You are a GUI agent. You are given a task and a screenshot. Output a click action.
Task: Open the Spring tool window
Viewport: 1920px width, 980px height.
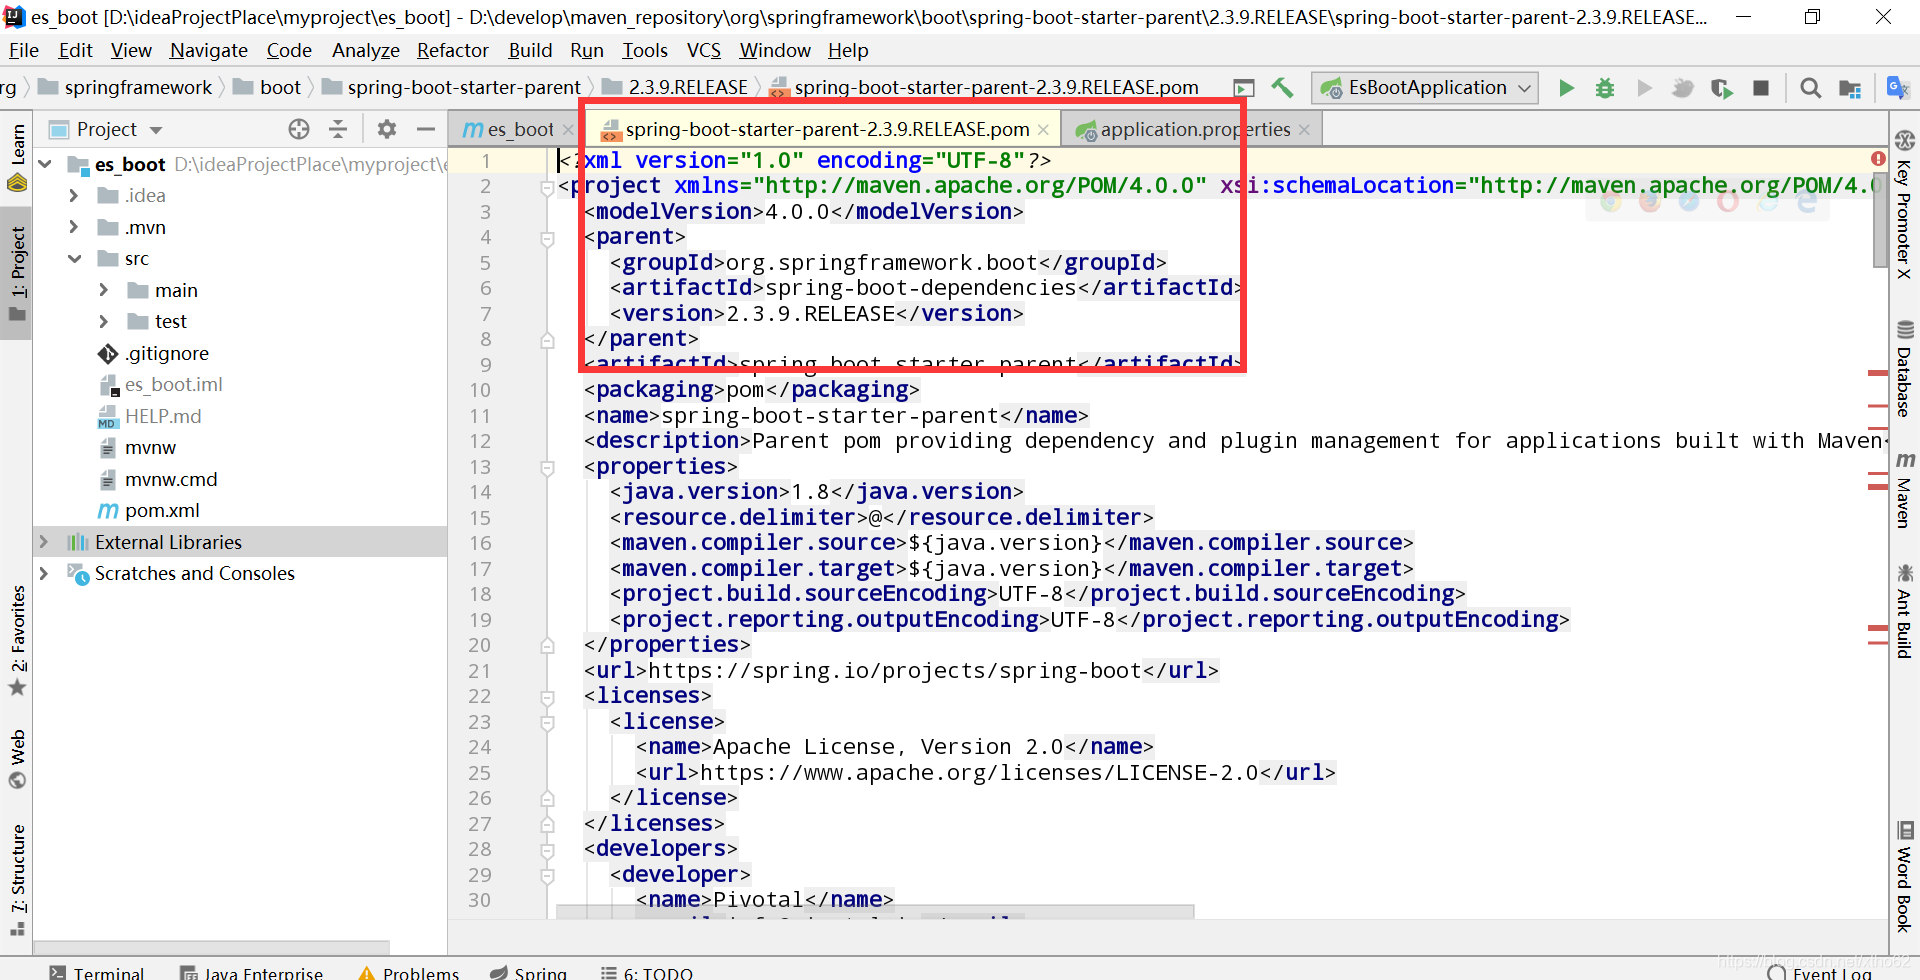click(x=529, y=972)
